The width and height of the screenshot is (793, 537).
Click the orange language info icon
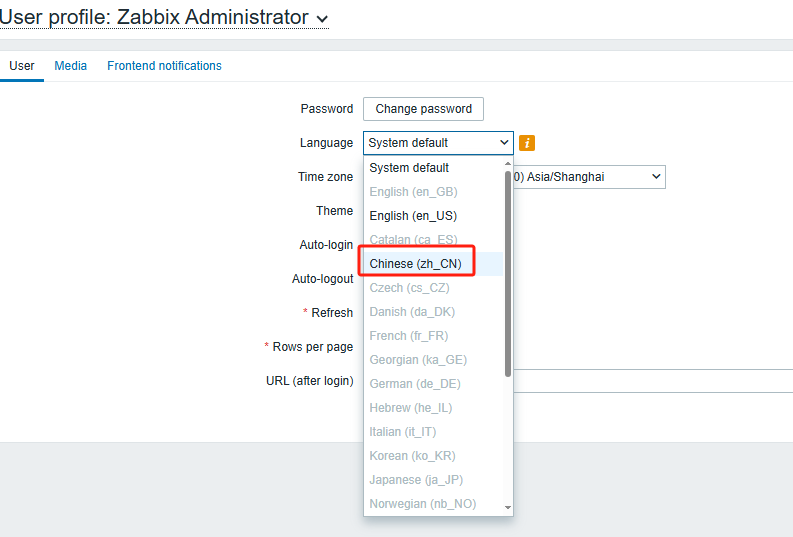pyautogui.click(x=527, y=143)
